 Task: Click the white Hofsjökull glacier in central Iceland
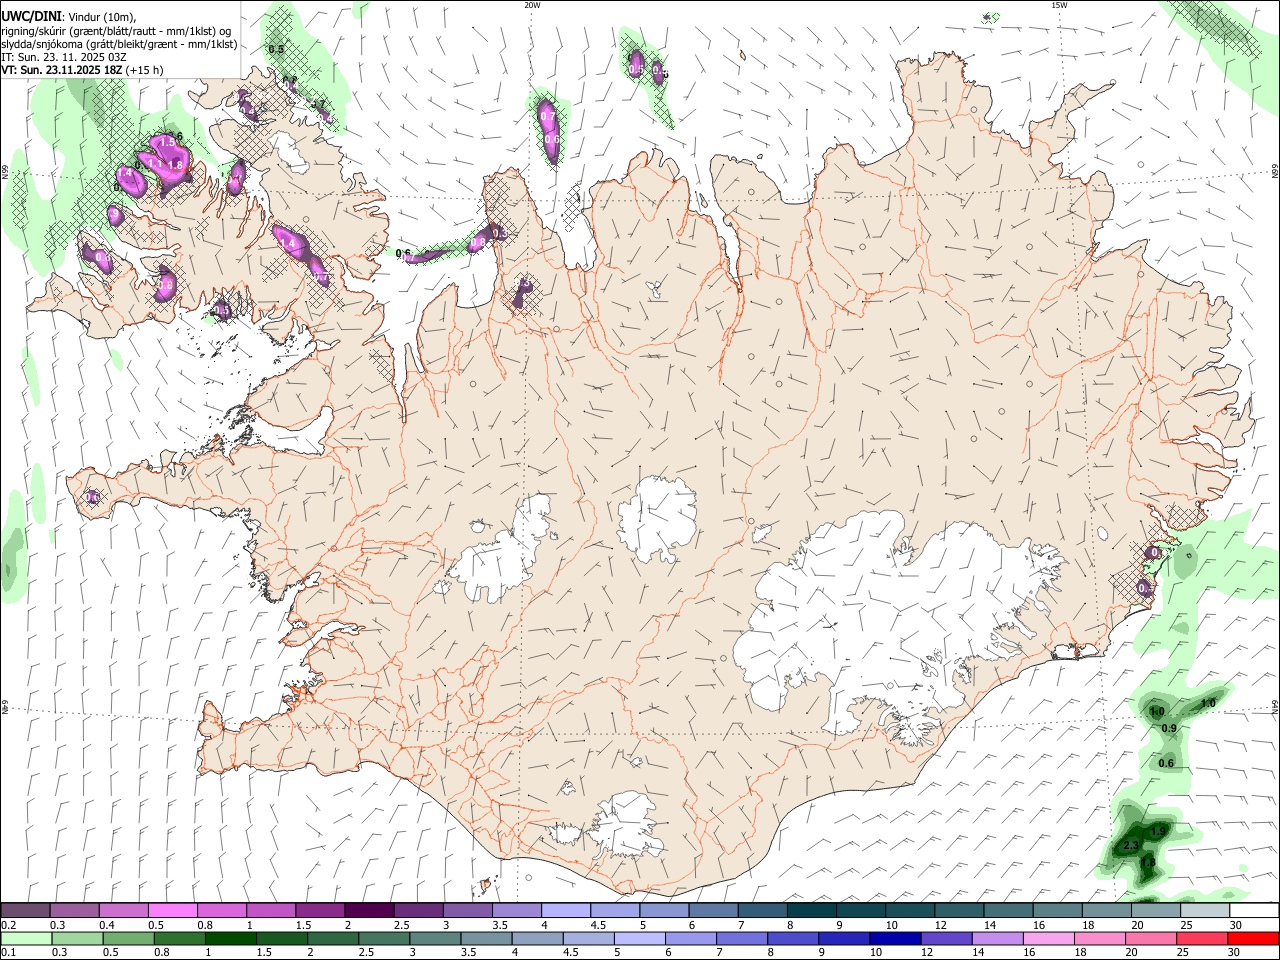657,518
